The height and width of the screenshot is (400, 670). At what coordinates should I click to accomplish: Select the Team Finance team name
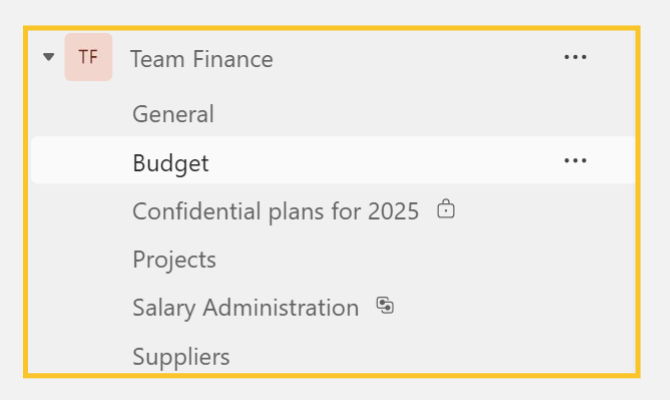click(x=202, y=59)
